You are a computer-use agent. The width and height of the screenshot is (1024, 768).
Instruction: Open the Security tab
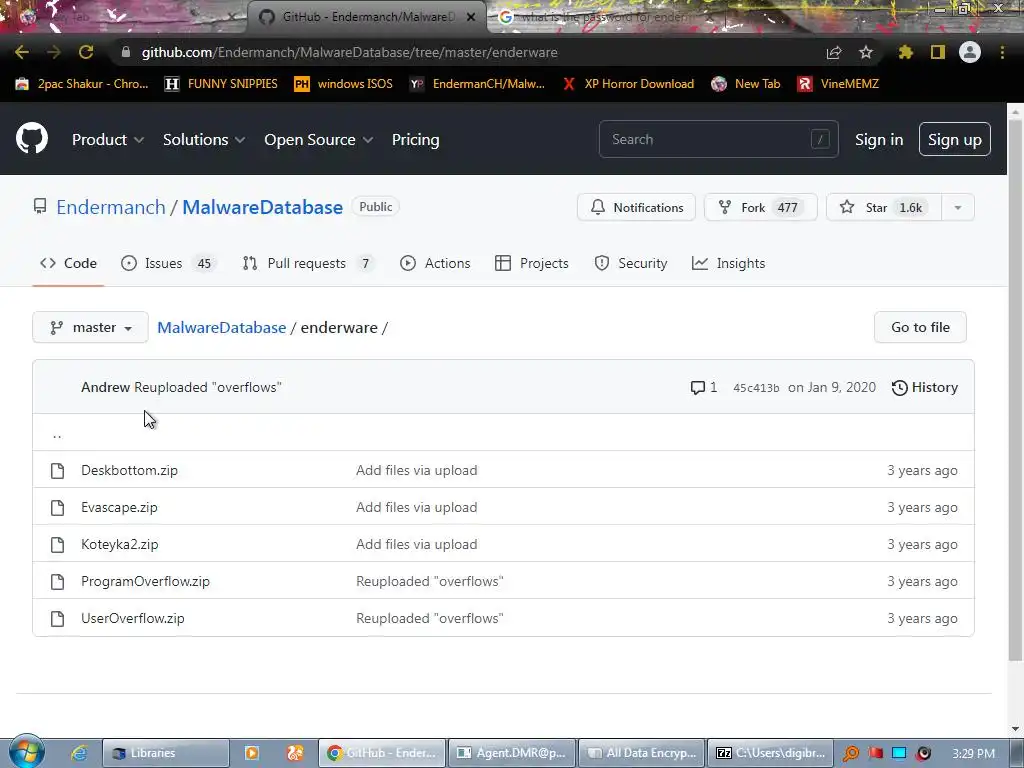[x=630, y=263]
